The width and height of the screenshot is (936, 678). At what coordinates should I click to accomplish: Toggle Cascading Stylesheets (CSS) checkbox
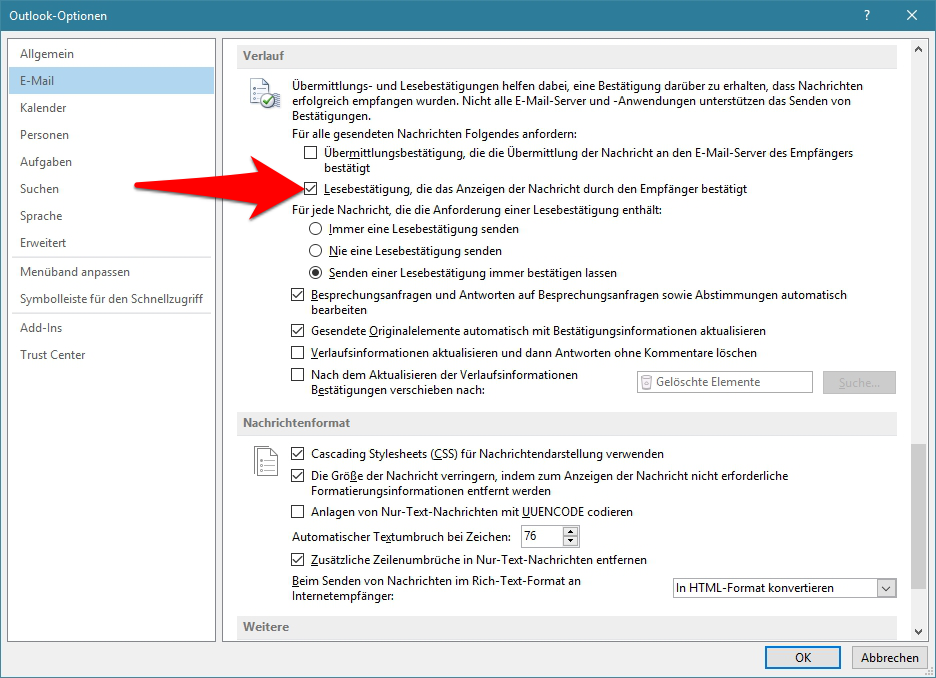297,454
